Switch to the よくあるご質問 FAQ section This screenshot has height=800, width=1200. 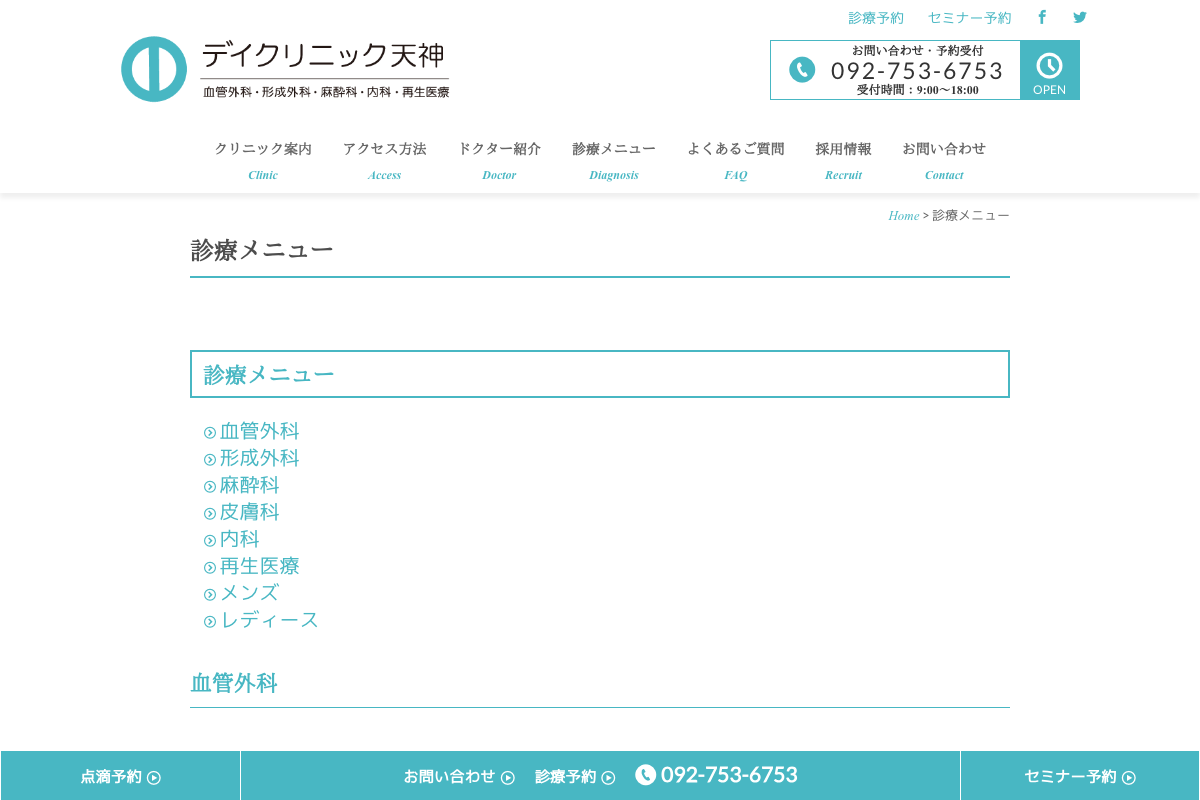736,148
